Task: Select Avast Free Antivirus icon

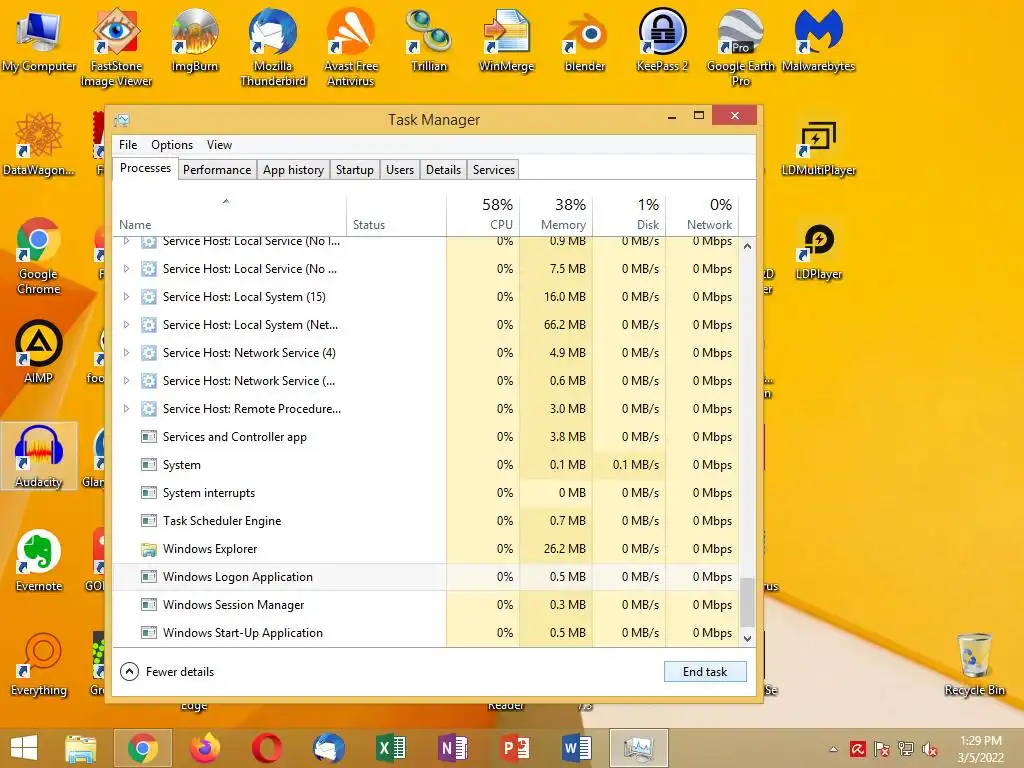Action: point(351,47)
